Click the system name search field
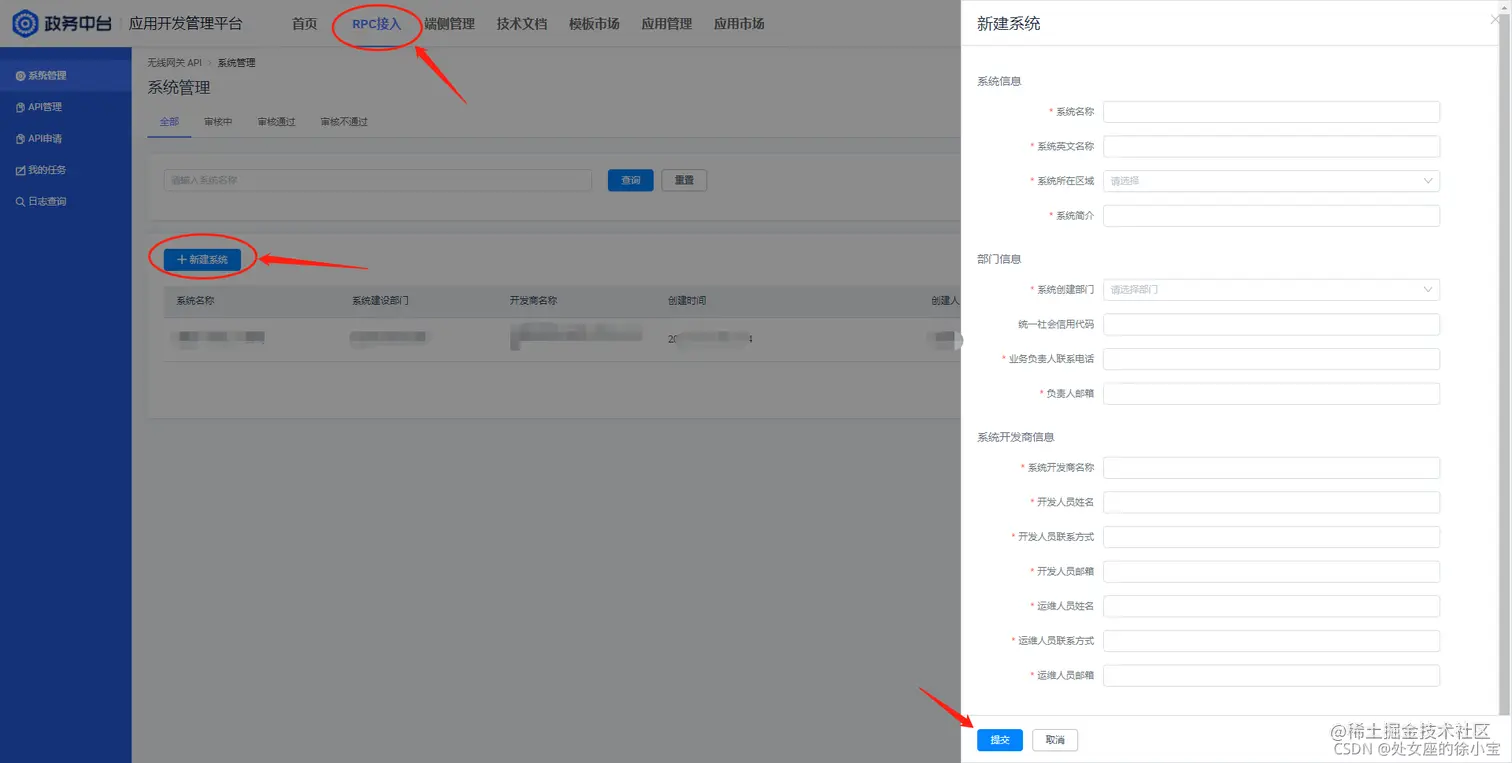Screen dimensions: 1512x763 click(x=378, y=181)
